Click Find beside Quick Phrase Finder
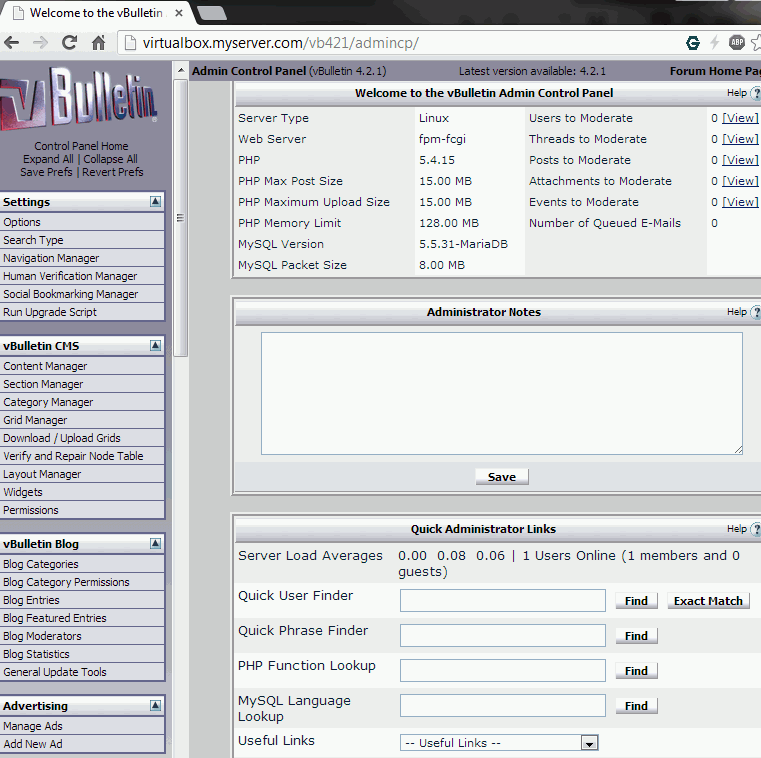 tap(636, 636)
